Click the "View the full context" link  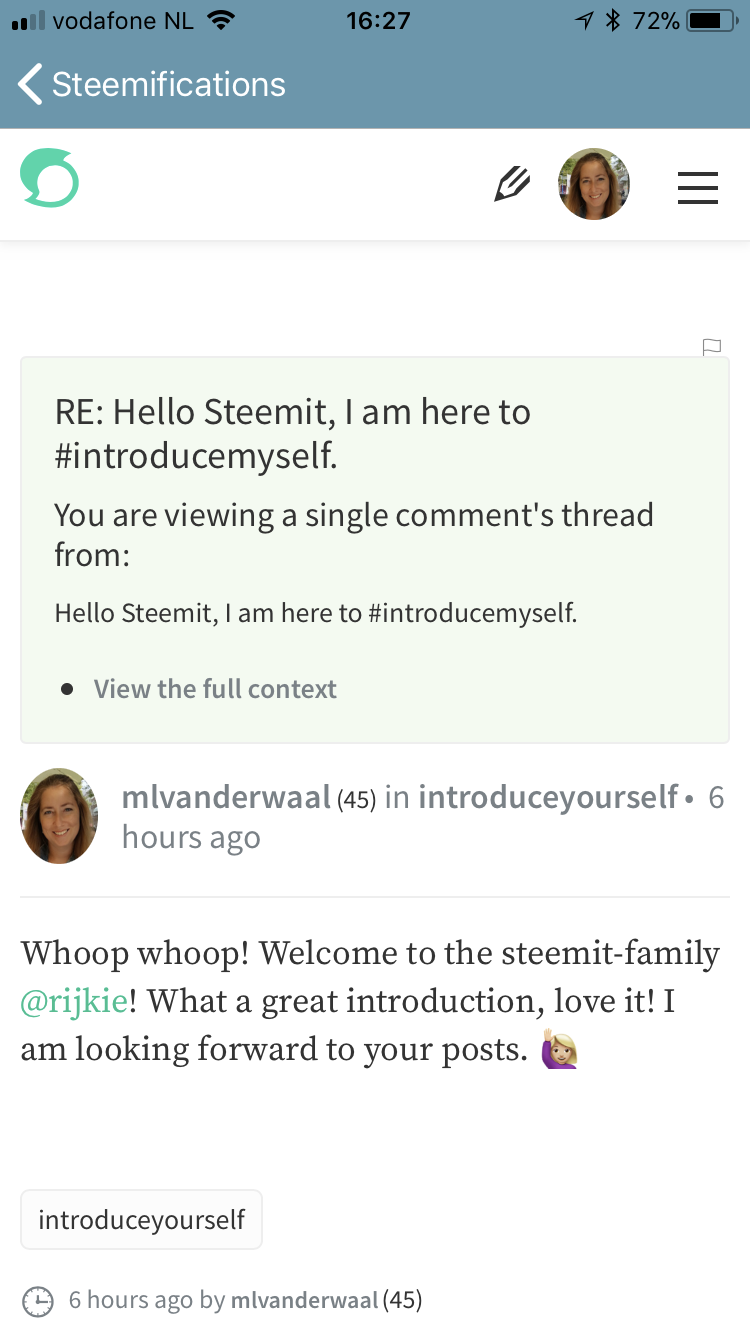click(215, 689)
